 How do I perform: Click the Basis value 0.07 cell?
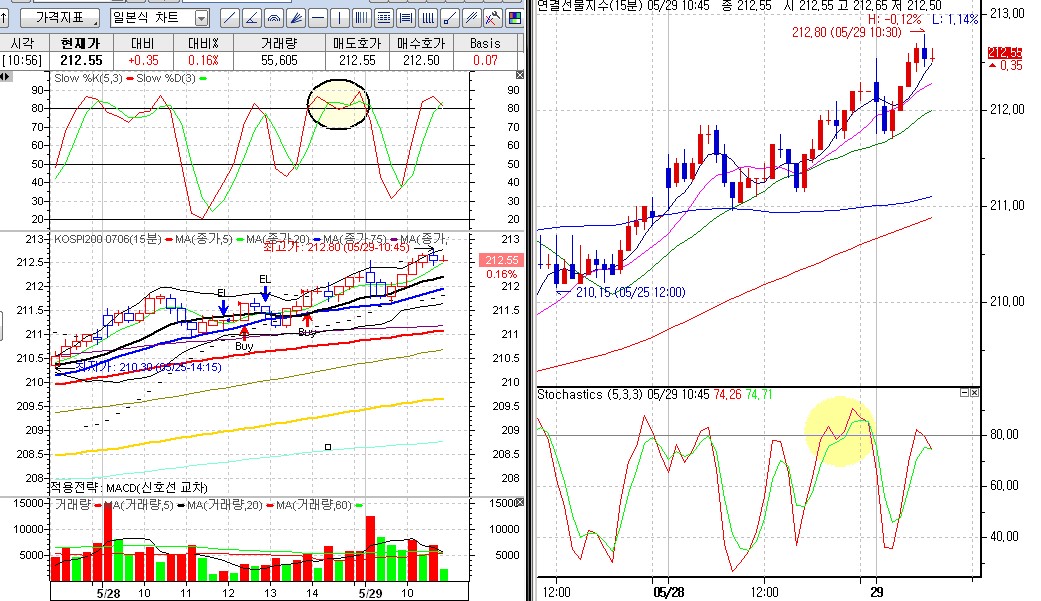[485, 60]
